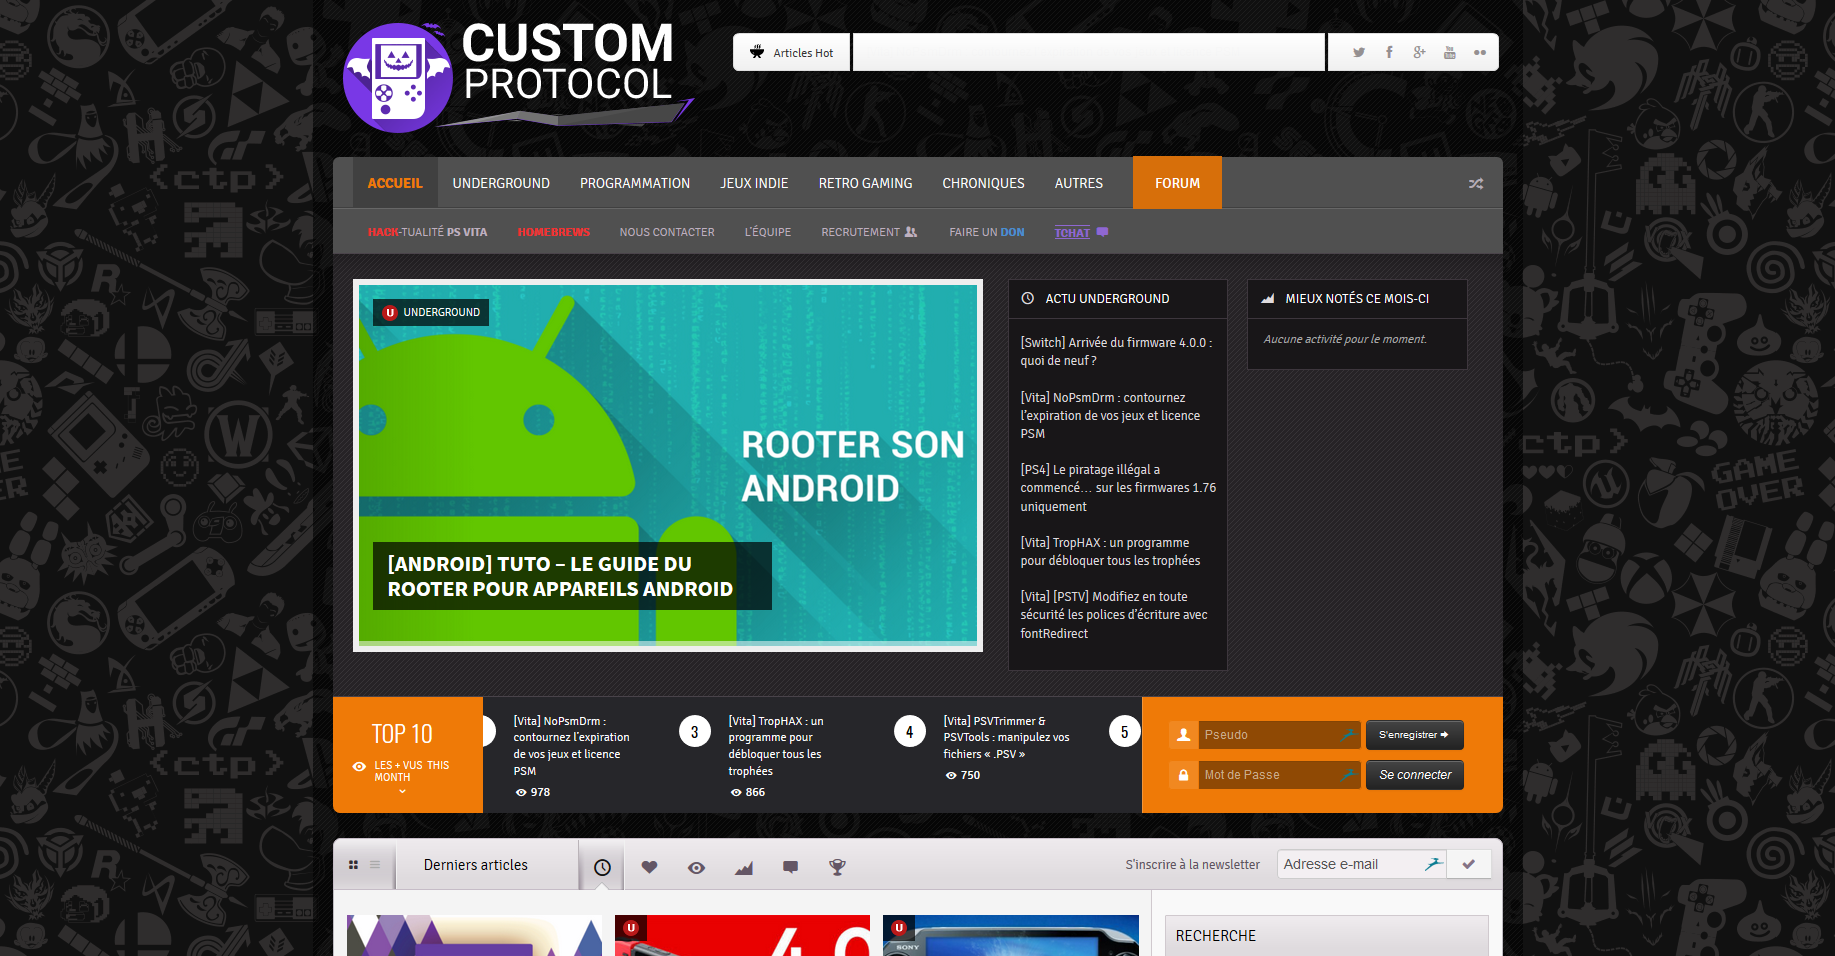This screenshot has height=956, width=1835.
Task: Open the Autres menu
Action: point(1078,183)
